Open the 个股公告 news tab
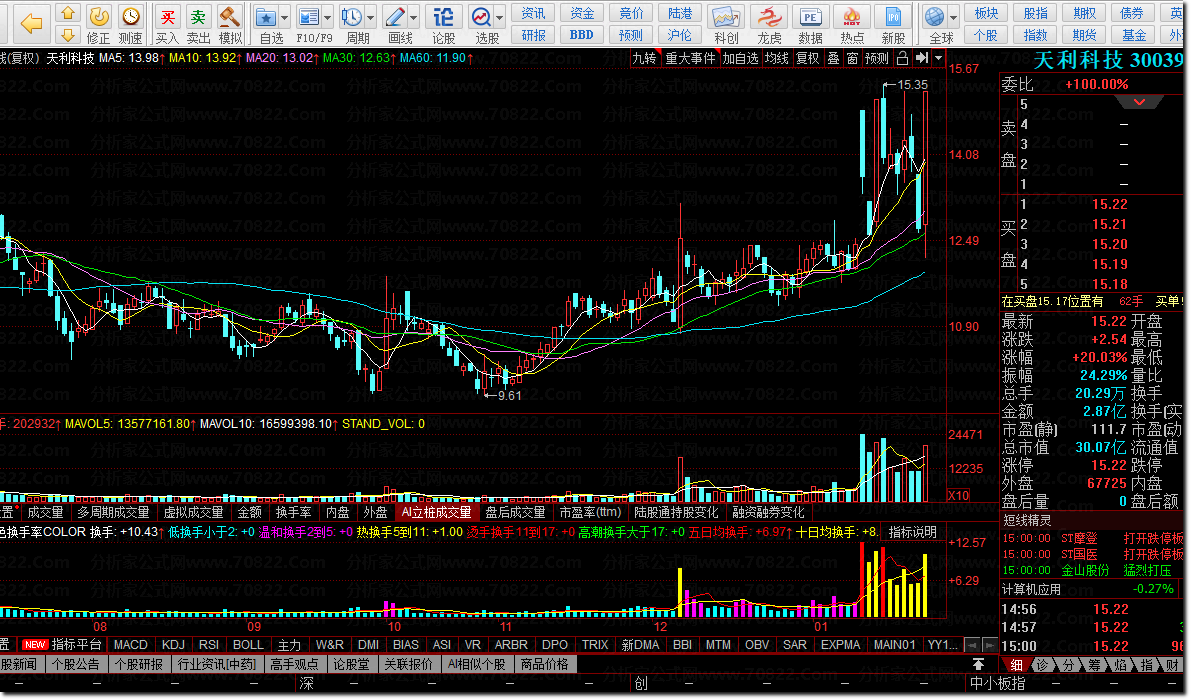This screenshot has width=1192, height=700. (x=75, y=665)
